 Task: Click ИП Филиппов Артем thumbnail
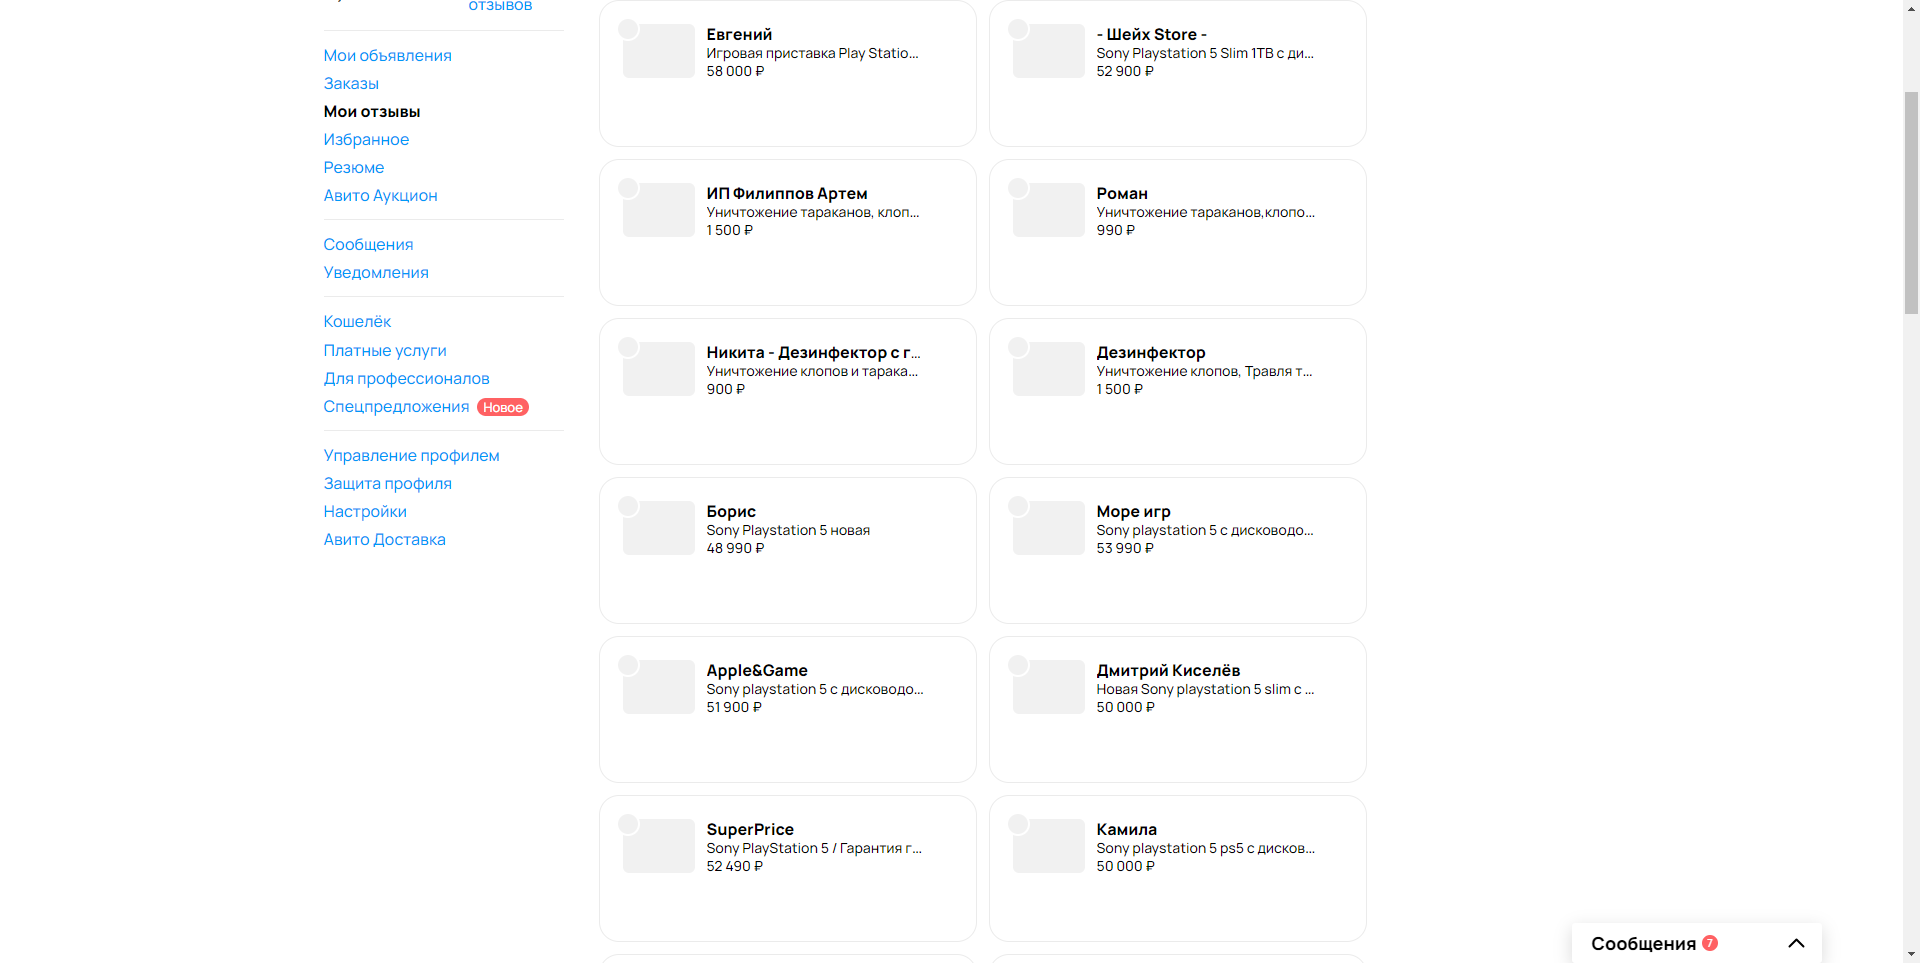658,210
